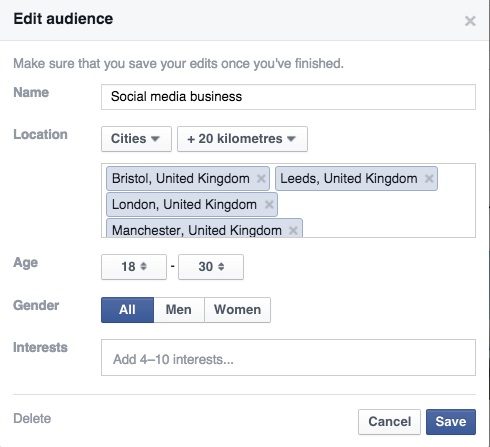Focus the Name field with Social media business
The width and height of the screenshot is (490, 447).
[288, 97]
